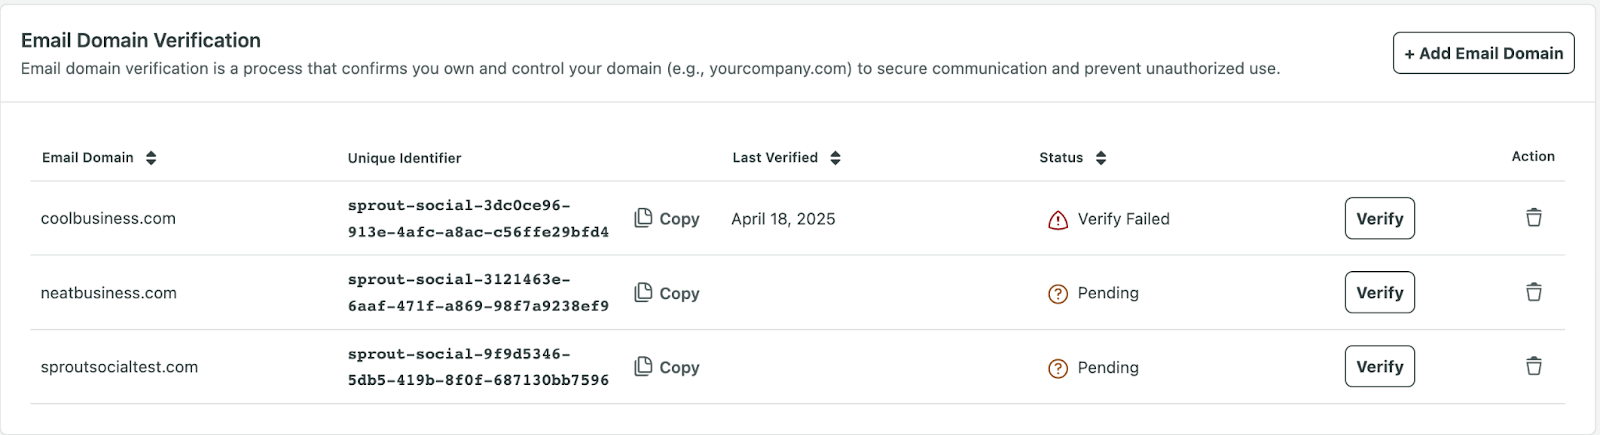Click trash icon for neatbusiness.com row
This screenshot has height=435, width=1600.
(x=1533, y=292)
